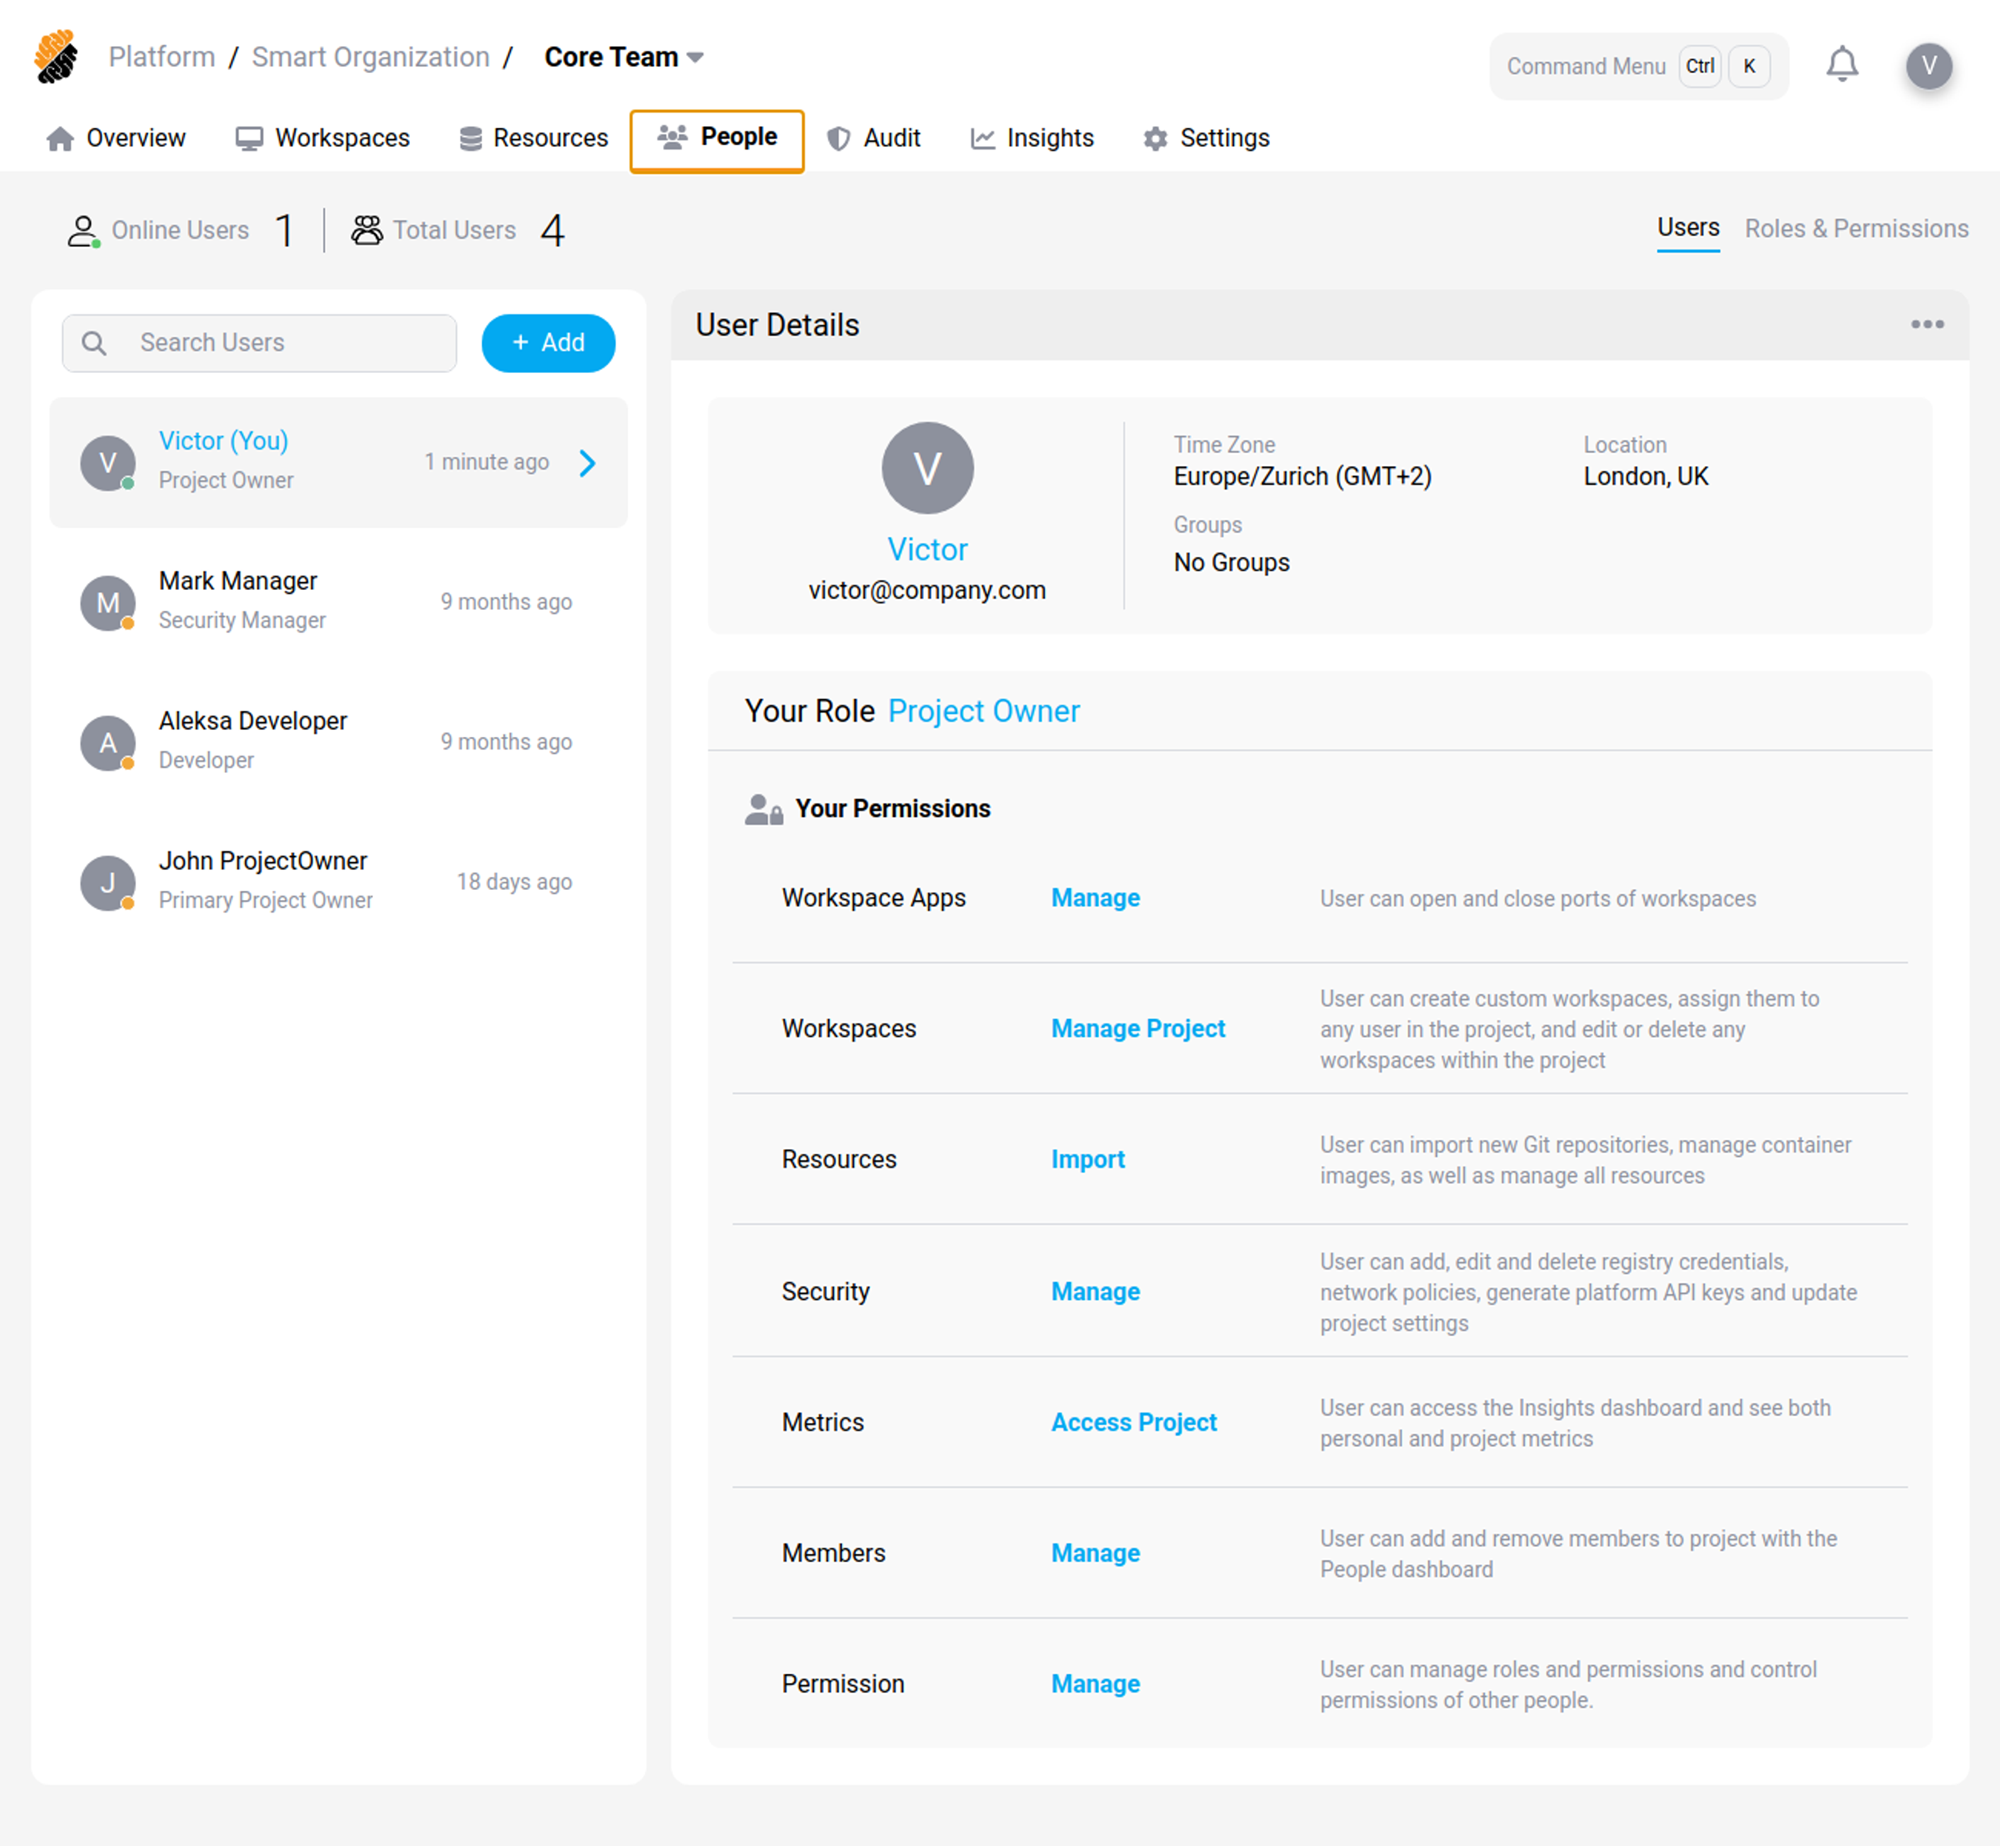The image size is (2000, 1846).
Task: Open the Settings gear tab
Action: 1206,138
